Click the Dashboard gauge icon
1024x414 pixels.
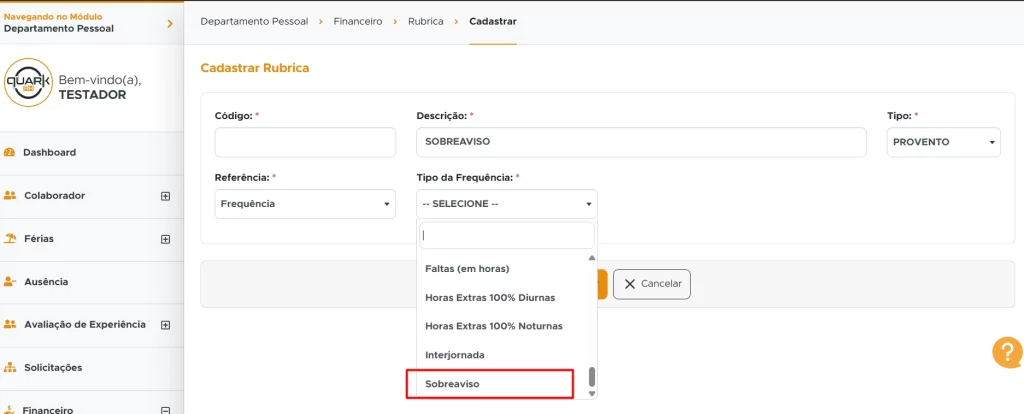point(10,153)
